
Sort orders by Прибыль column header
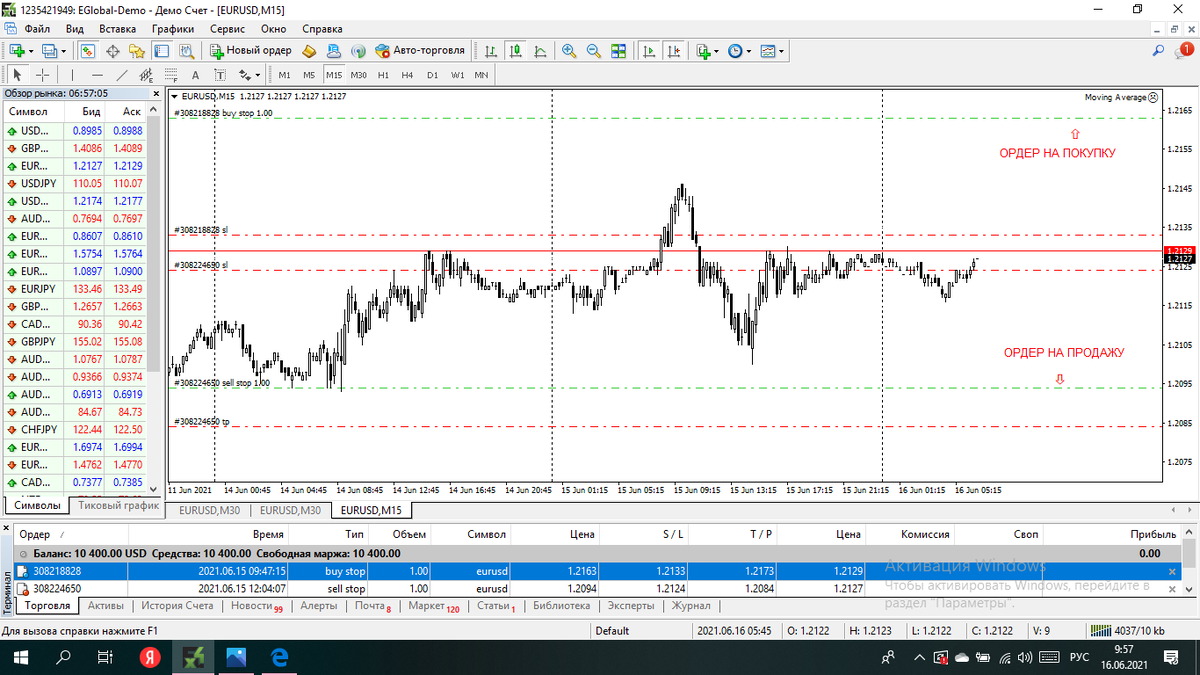[x=1152, y=534]
